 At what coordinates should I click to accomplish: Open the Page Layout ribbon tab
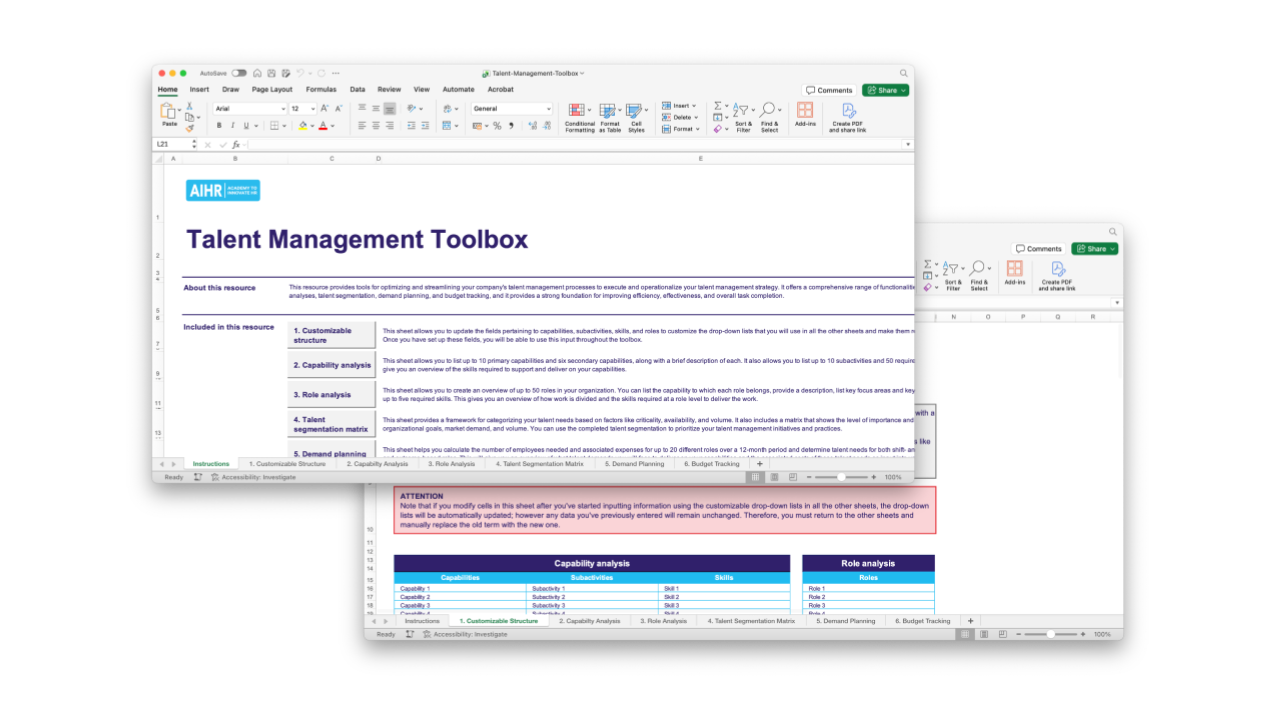click(x=272, y=89)
